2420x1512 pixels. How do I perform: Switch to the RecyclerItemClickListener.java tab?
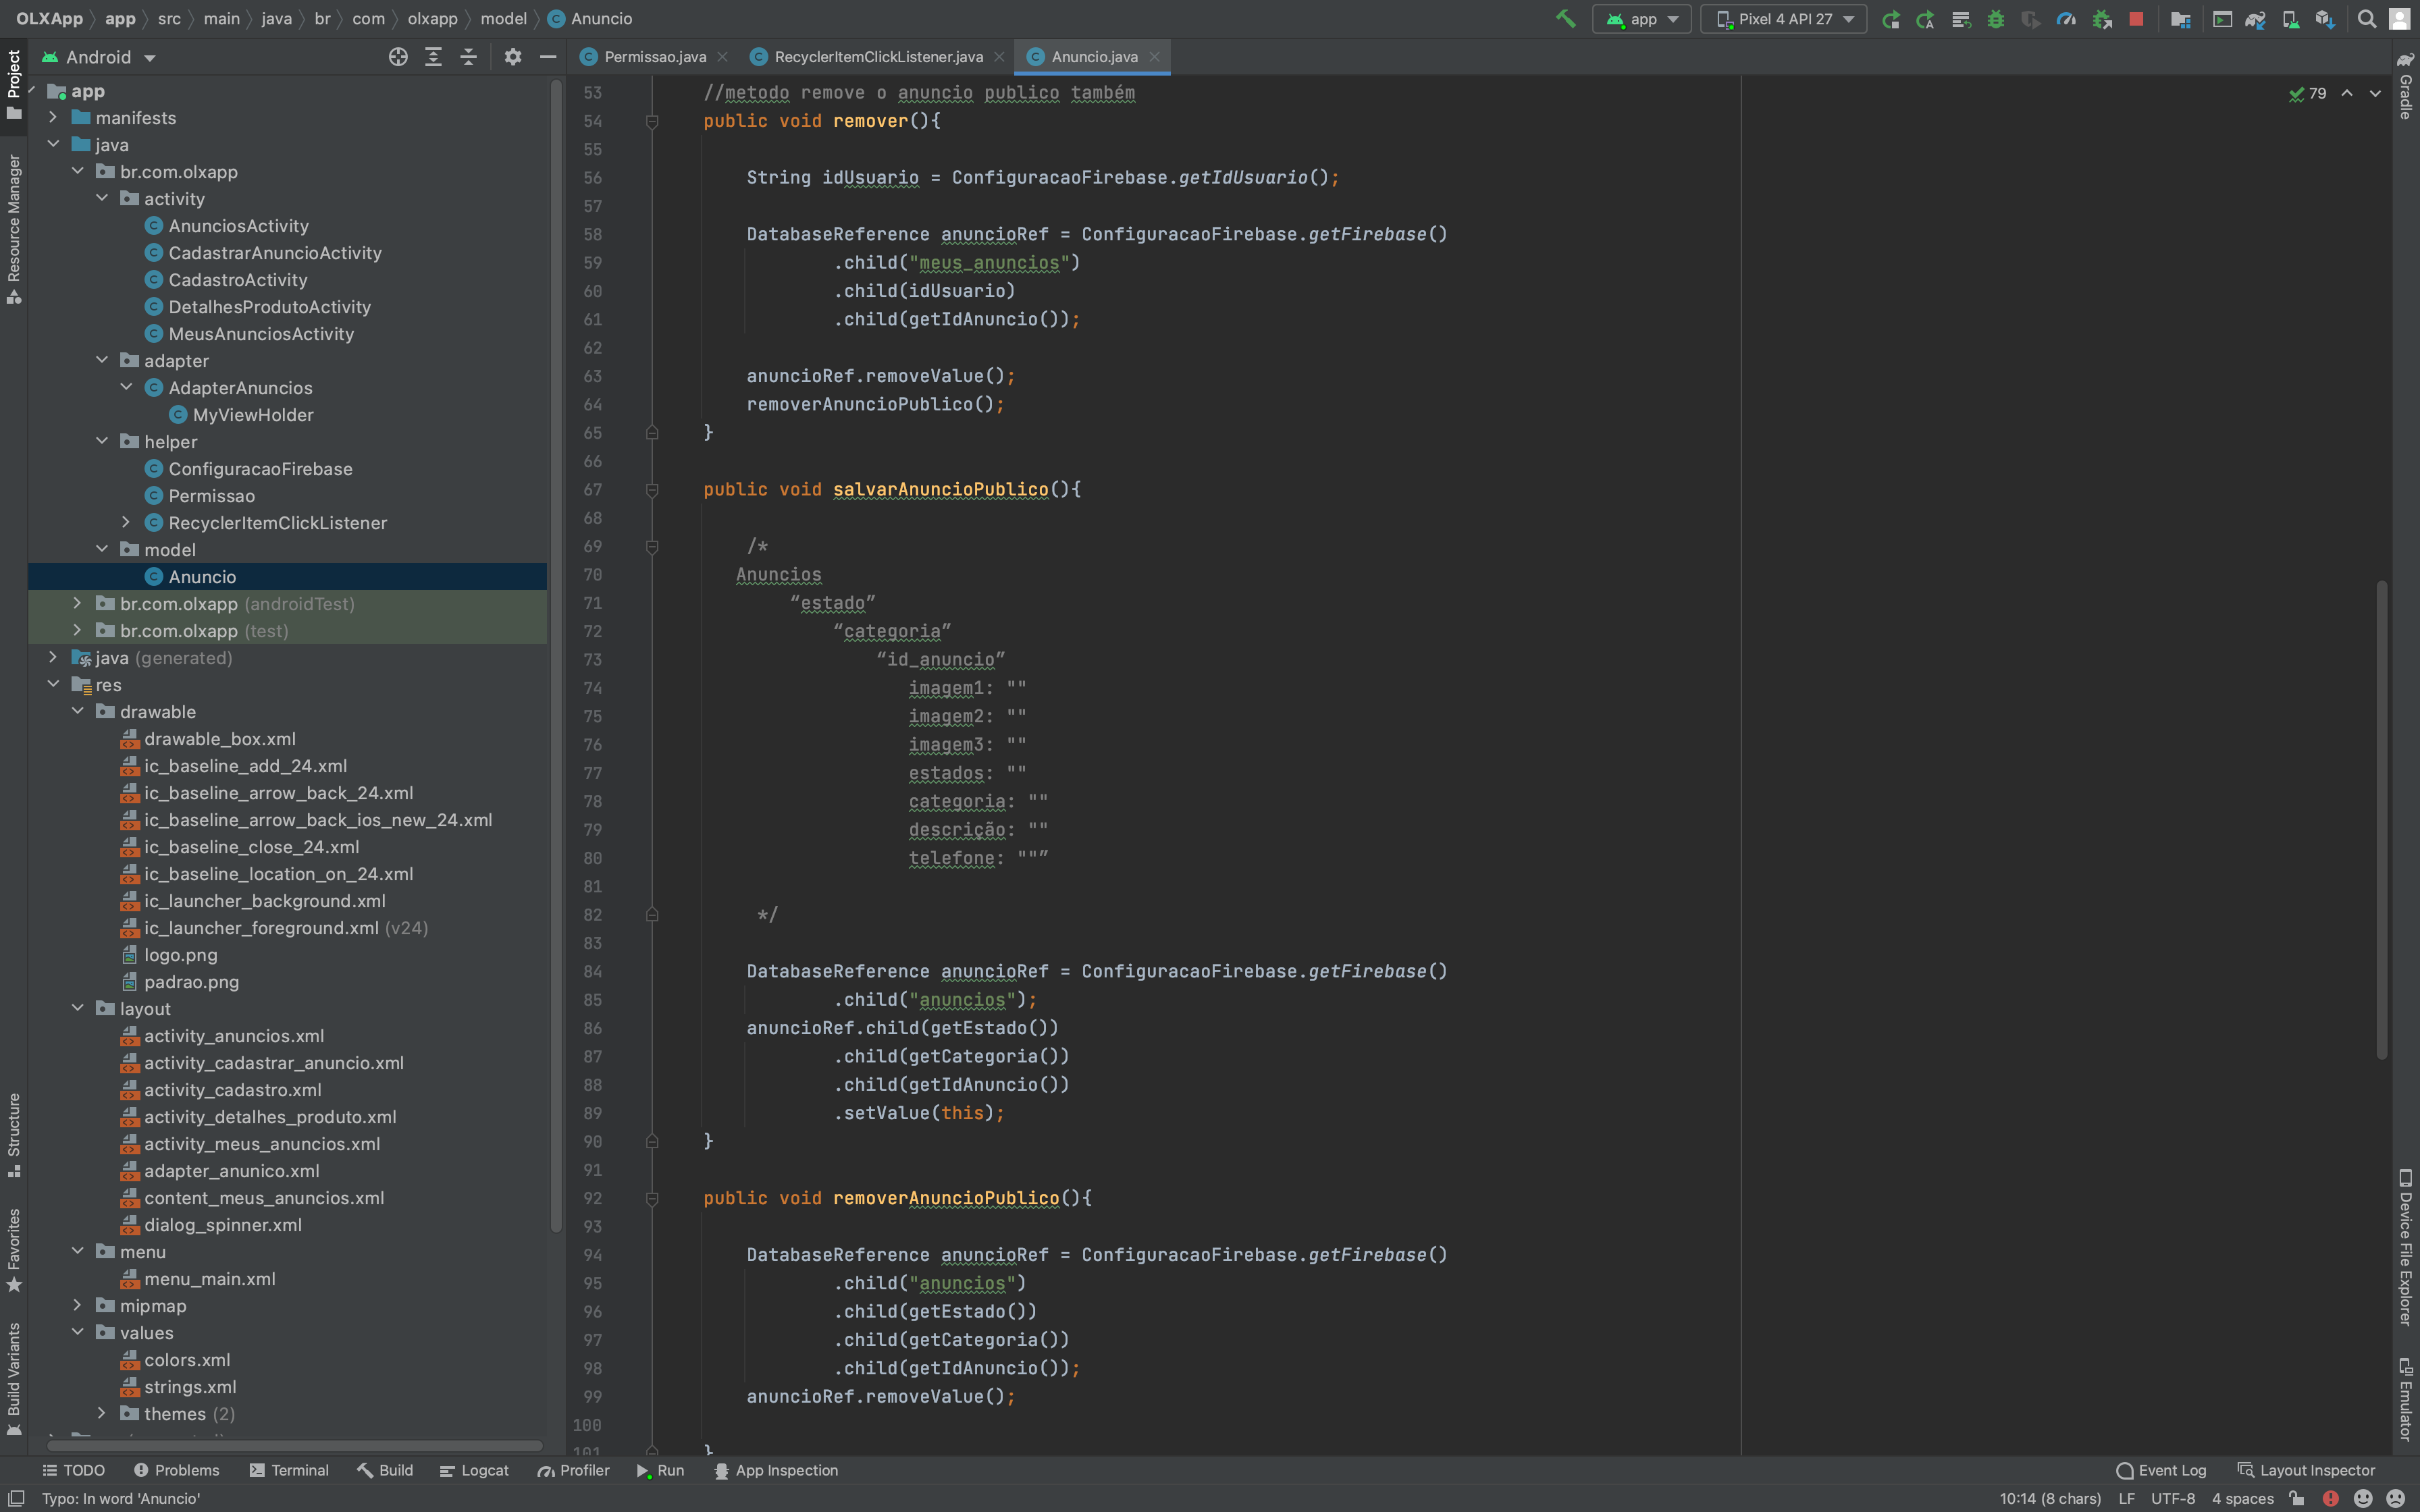point(878,57)
